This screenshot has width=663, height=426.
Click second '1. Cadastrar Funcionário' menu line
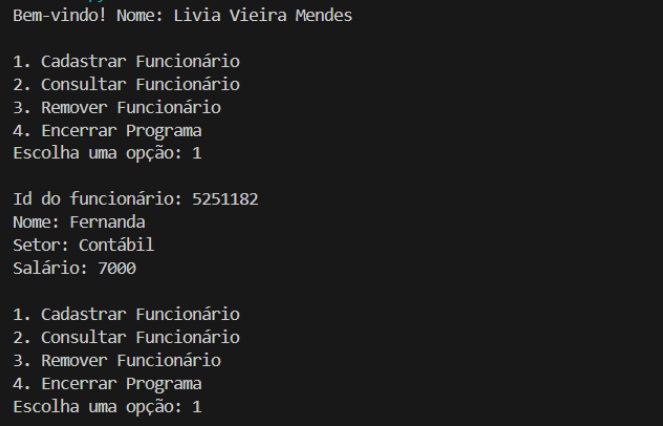click(x=126, y=314)
